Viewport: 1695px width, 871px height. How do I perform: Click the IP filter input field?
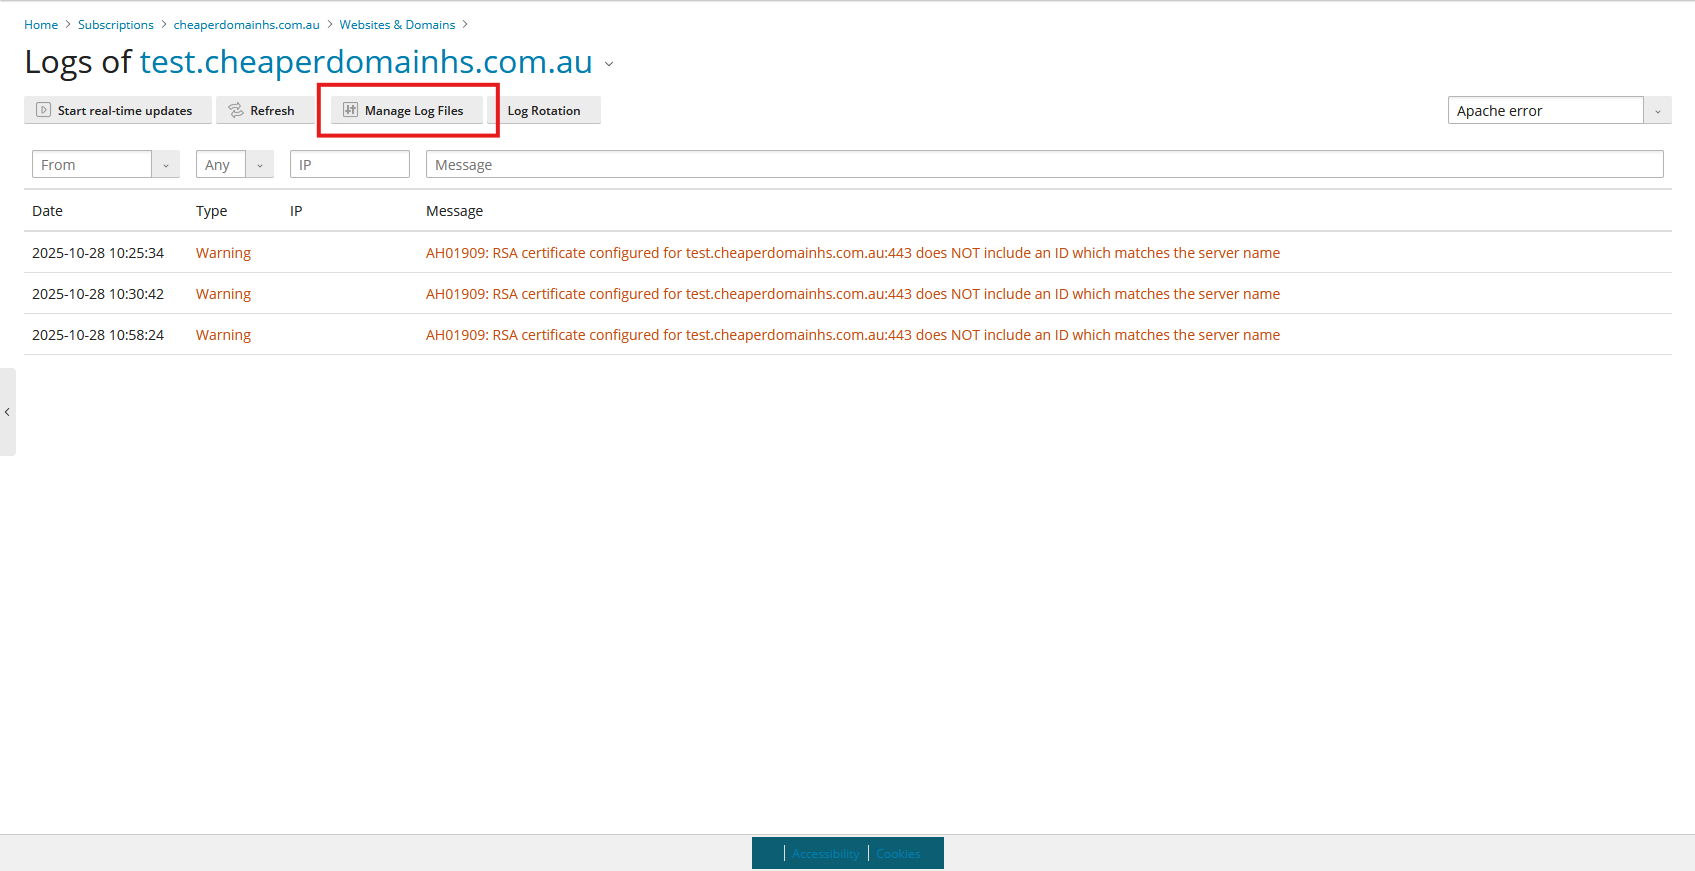click(x=350, y=165)
